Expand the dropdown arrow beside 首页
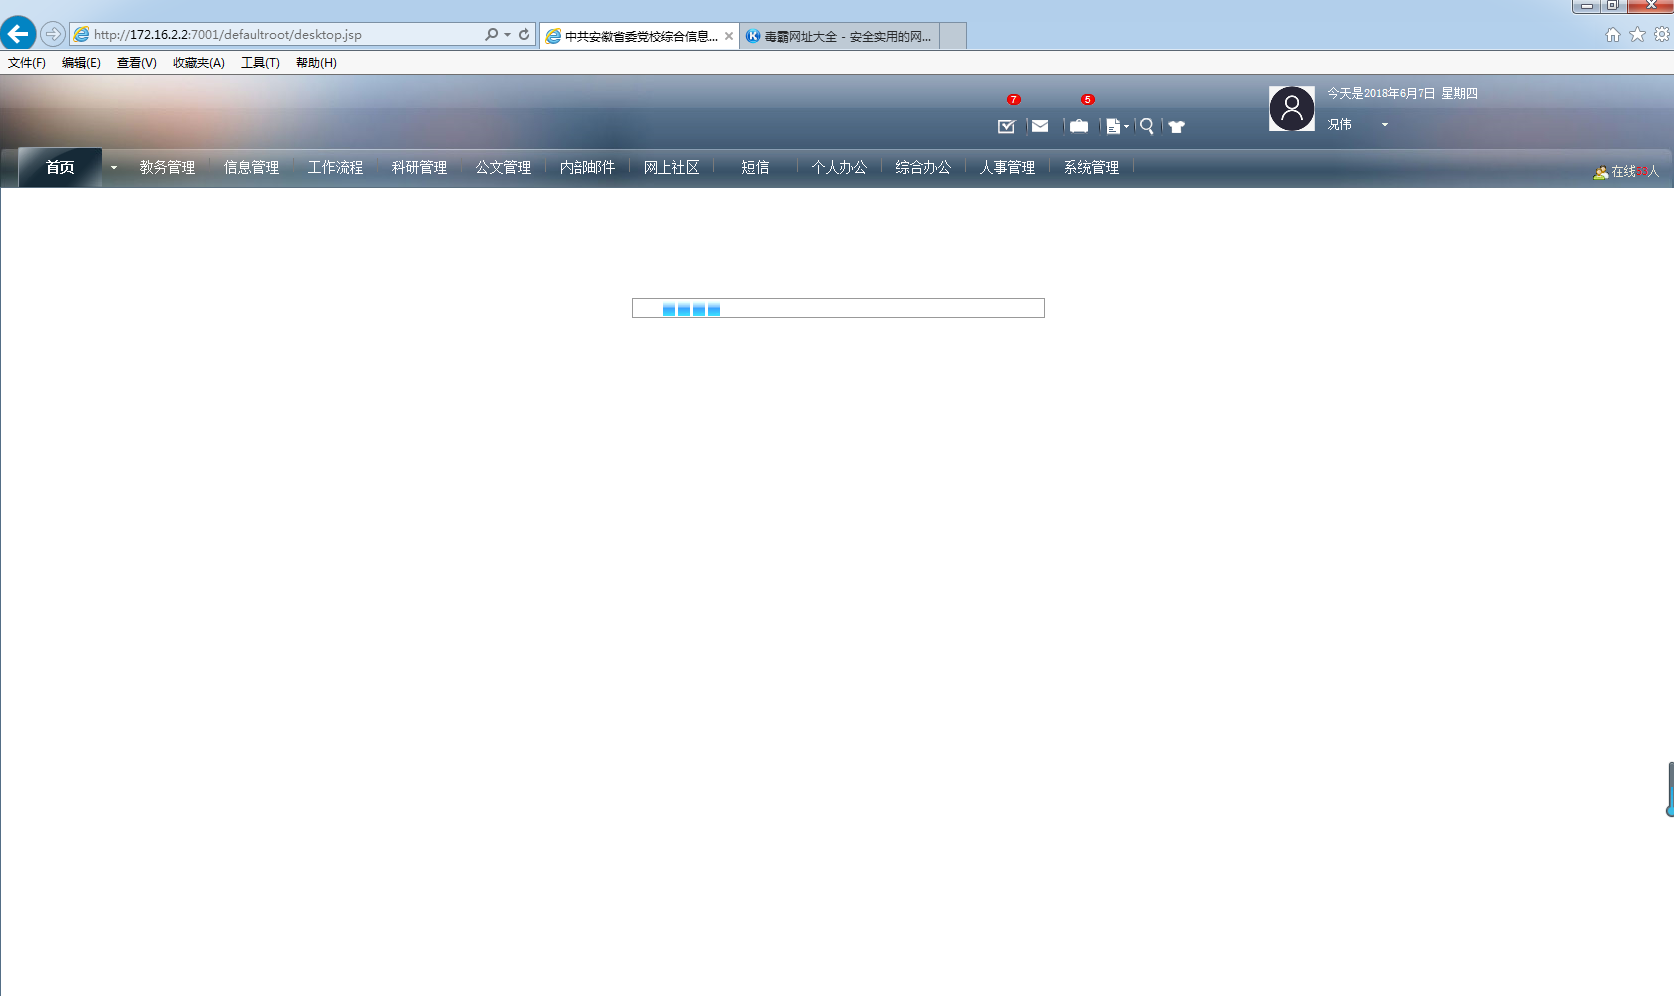 [114, 168]
